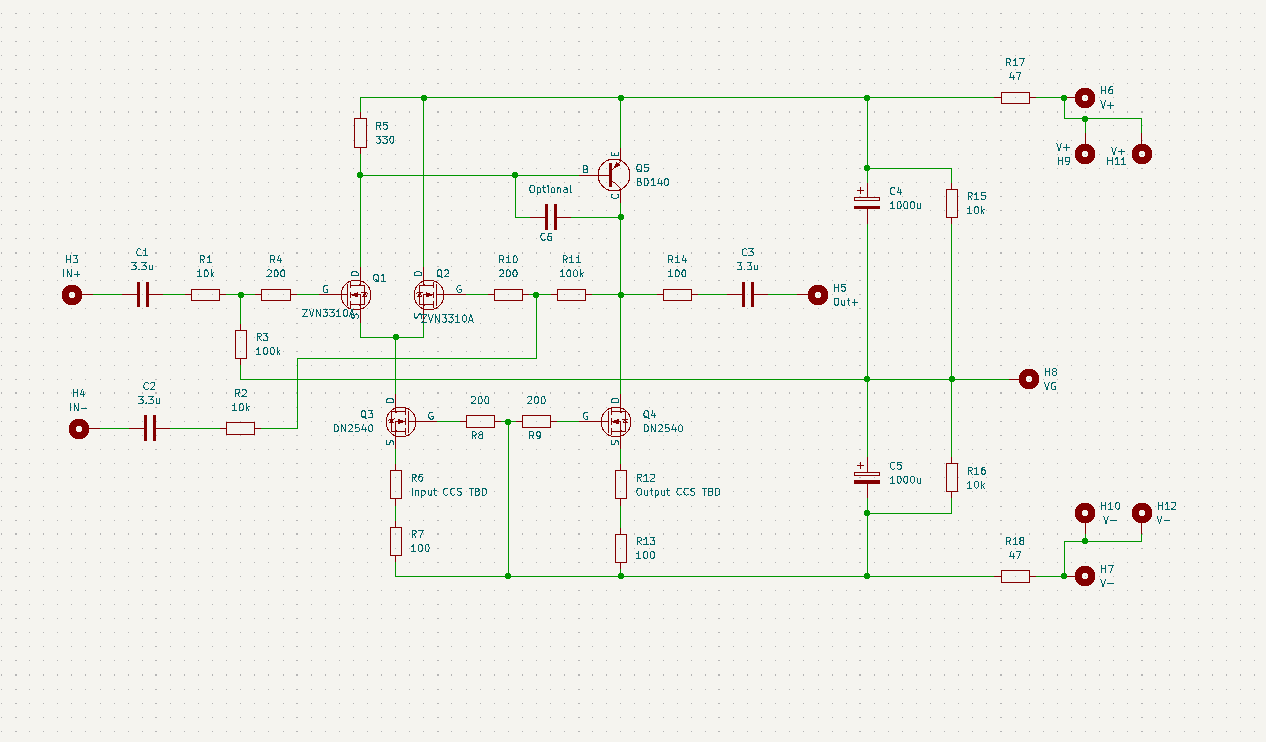Select the Q2 MOSFET symbol

pos(427,295)
